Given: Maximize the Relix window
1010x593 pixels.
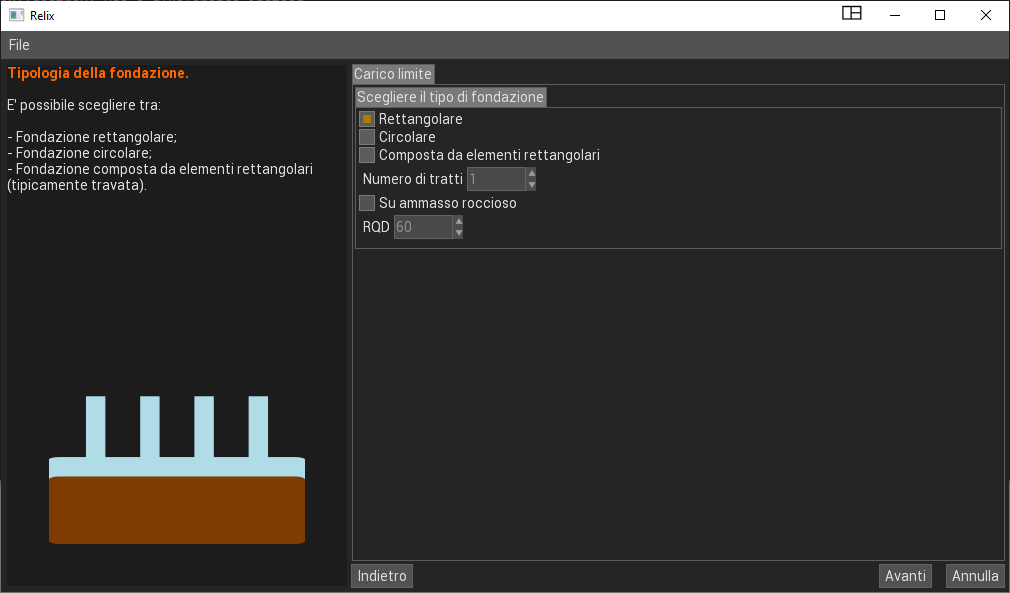Looking at the screenshot, I should click(x=940, y=15).
